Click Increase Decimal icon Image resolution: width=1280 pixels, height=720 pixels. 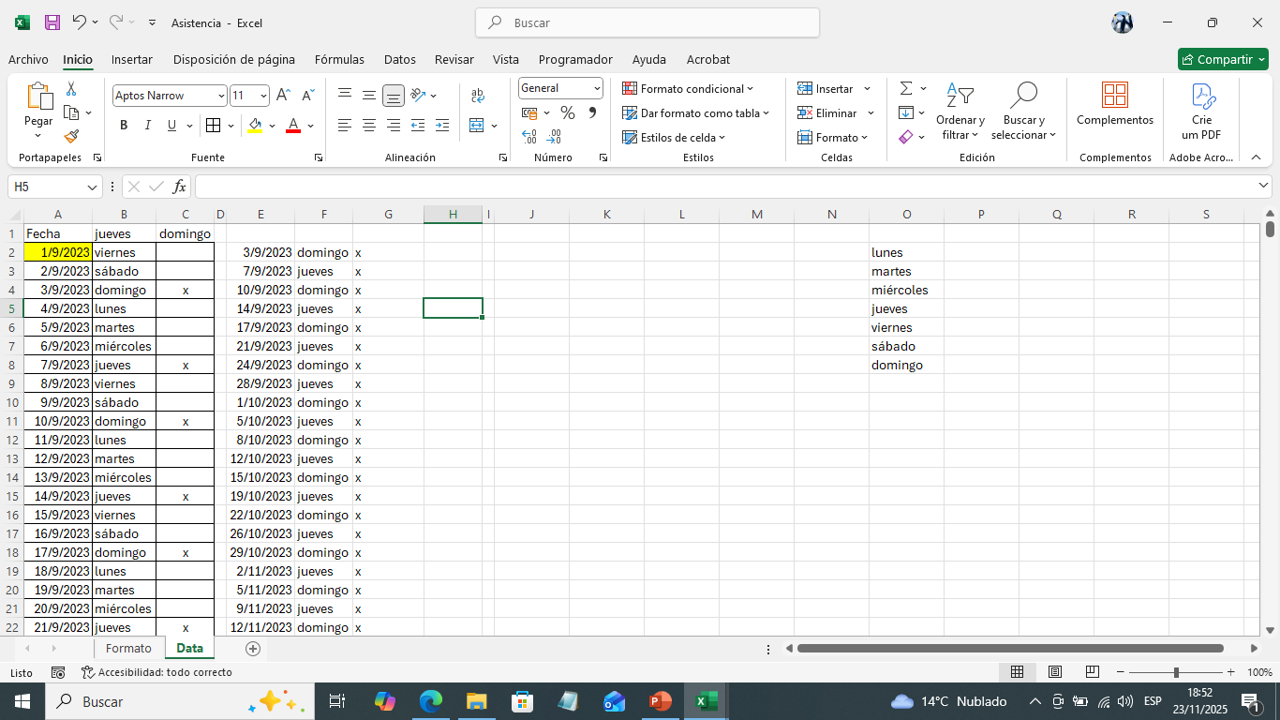coord(530,137)
